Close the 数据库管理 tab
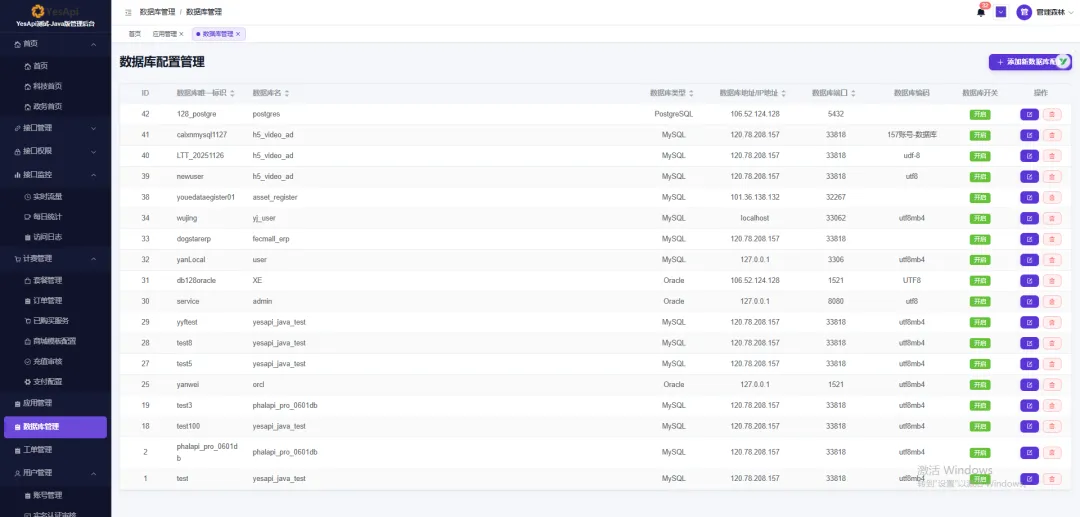 238,34
